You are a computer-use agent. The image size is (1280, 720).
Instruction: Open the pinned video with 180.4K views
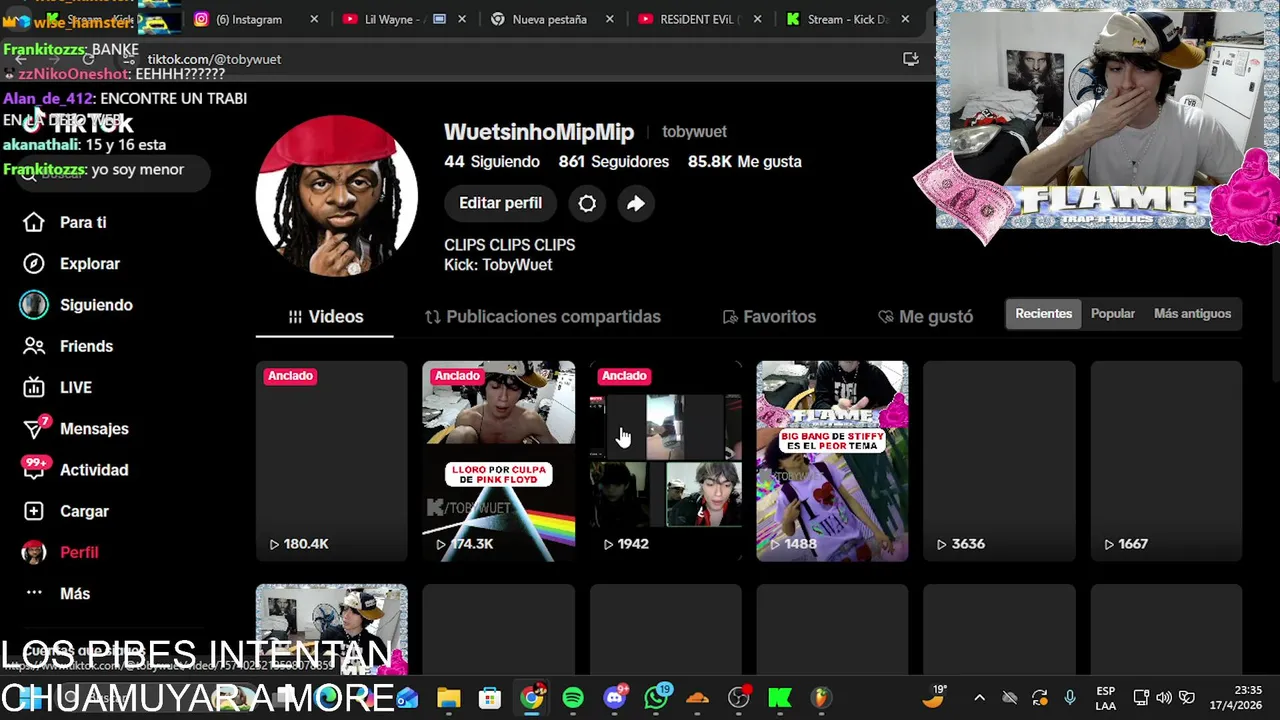[x=331, y=461]
